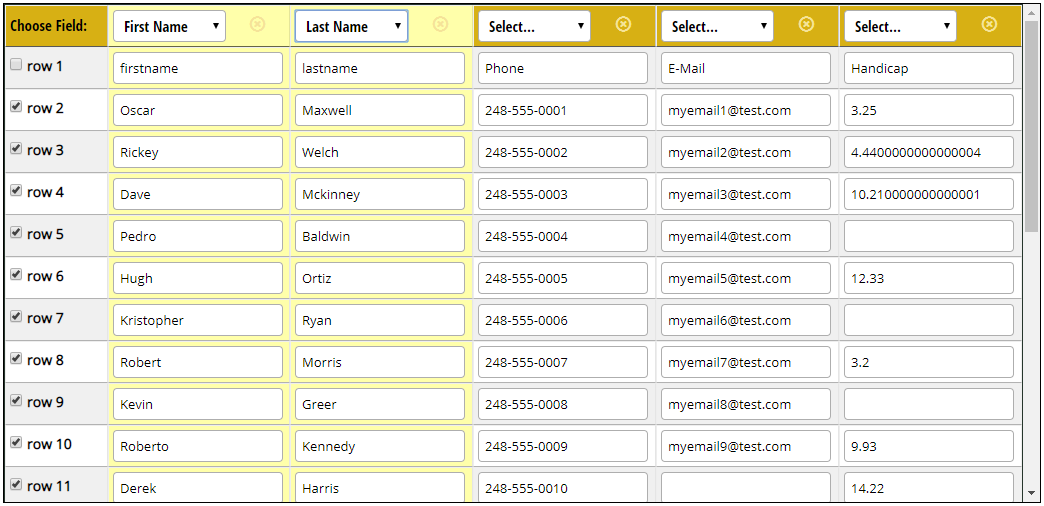Screen dimensions: 1044x506
Task: Click the phone field with 248-555-0006
Action: pos(563,321)
